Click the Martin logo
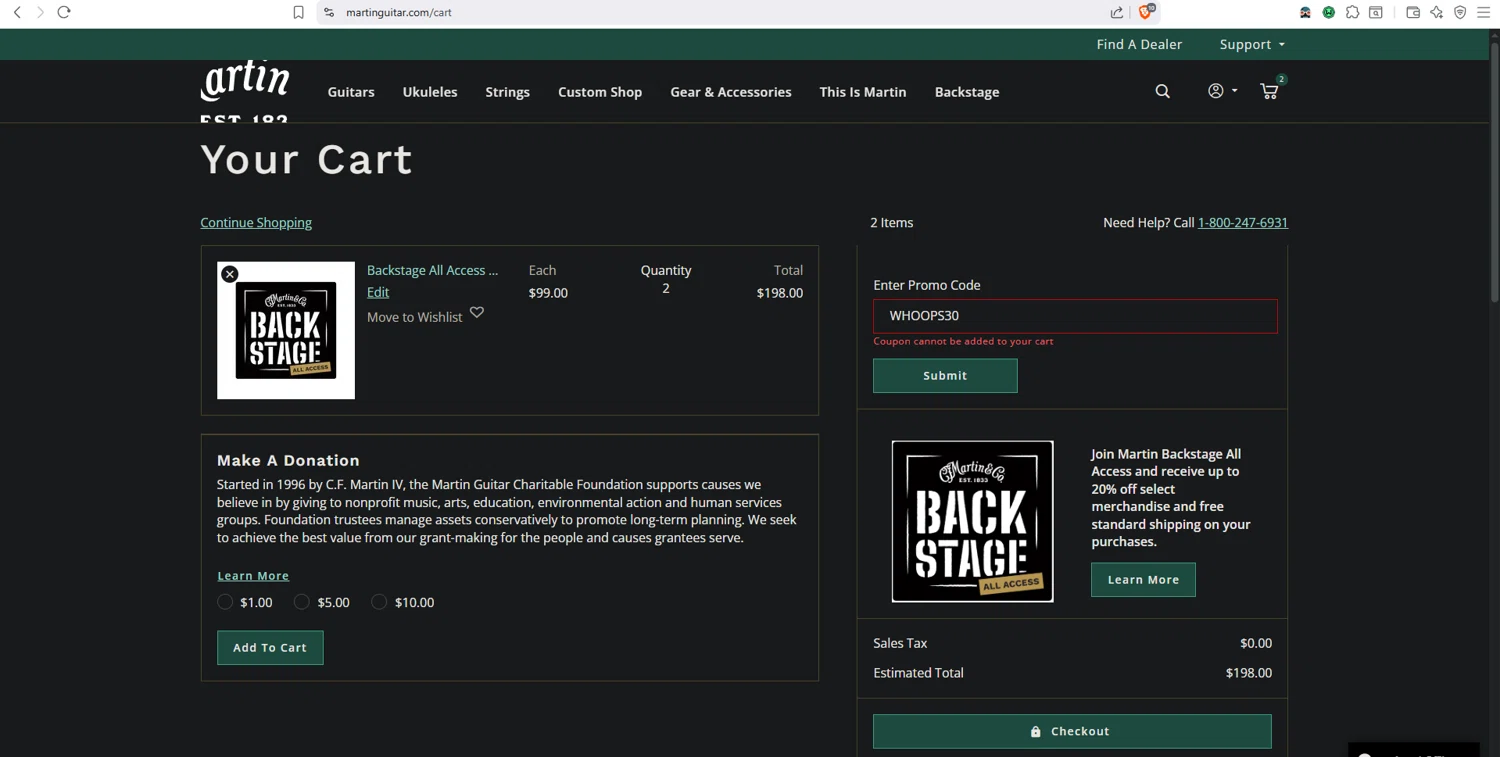Image resolution: width=1500 pixels, height=757 pixels. [x=245, y=91]
